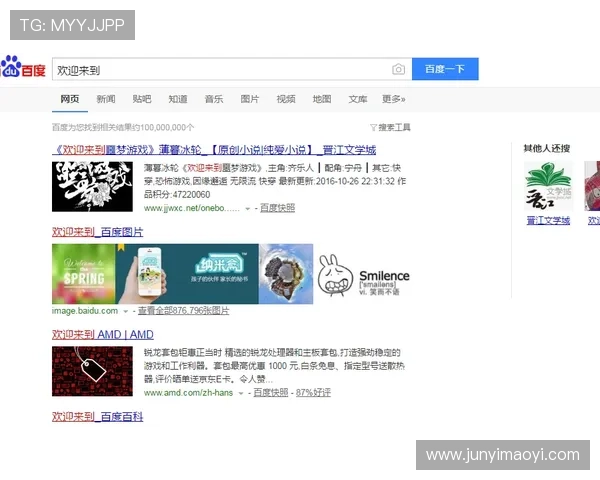Expand dropdown arrow beside amd.com URL
This screenshot has height=480, width=600.
tap(241, 393)
